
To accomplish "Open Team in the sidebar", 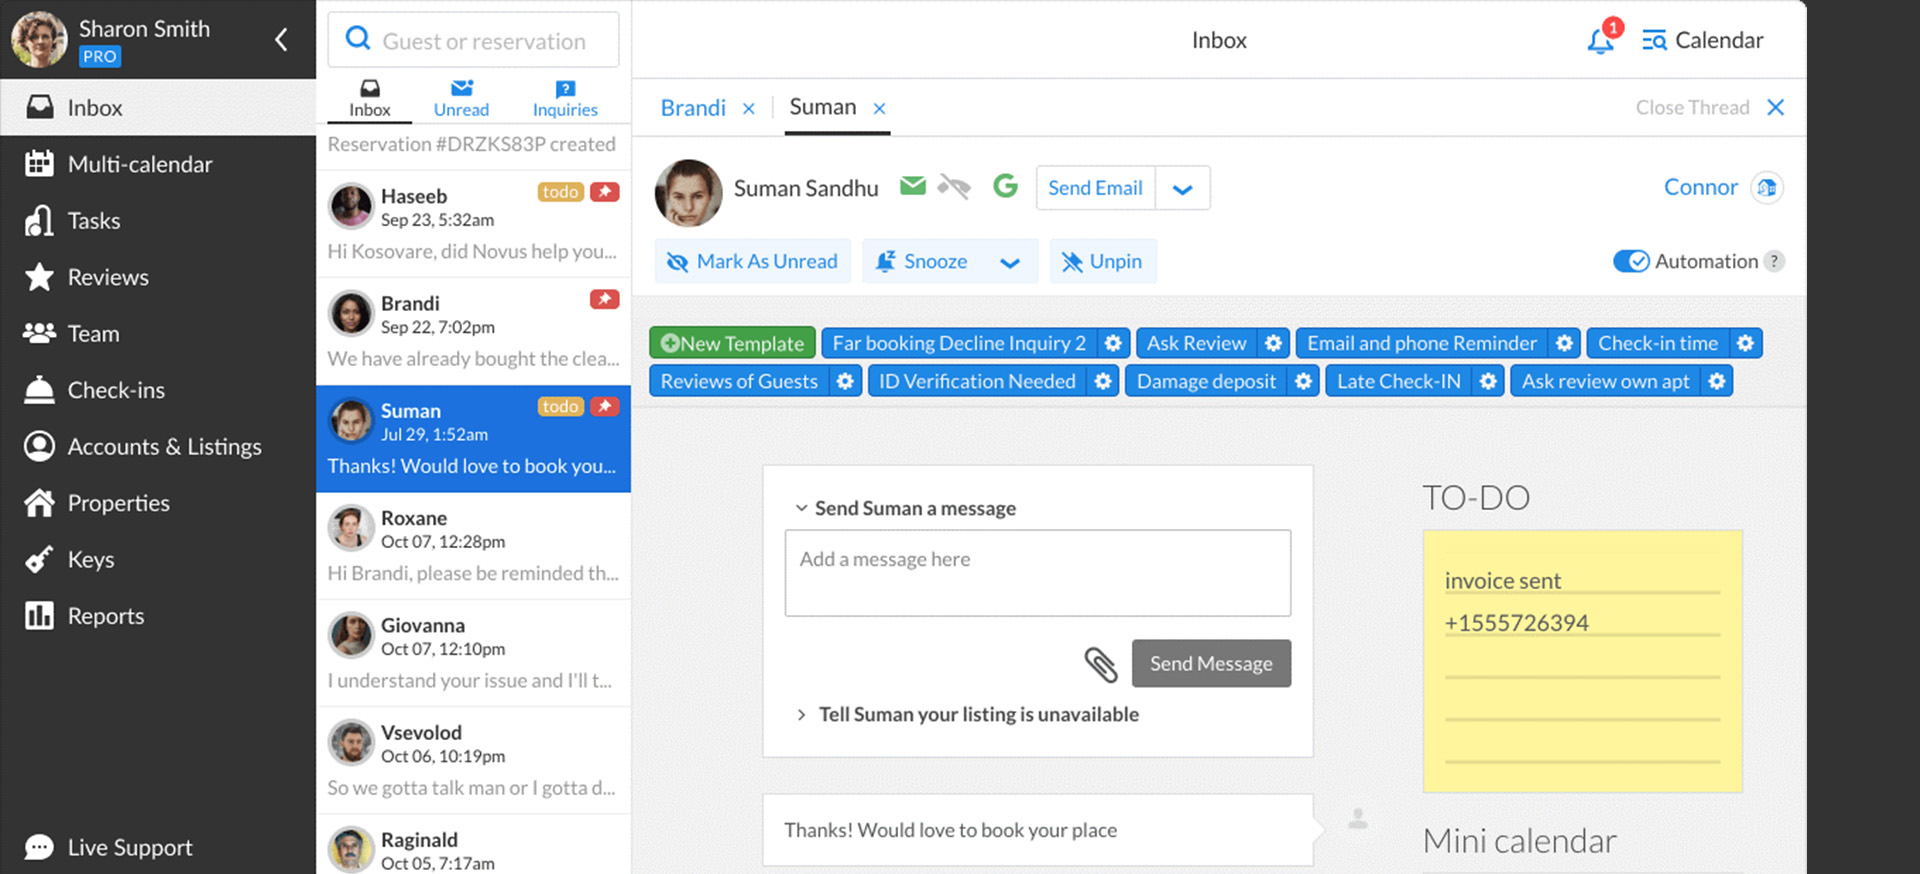I will coord(158,334).
